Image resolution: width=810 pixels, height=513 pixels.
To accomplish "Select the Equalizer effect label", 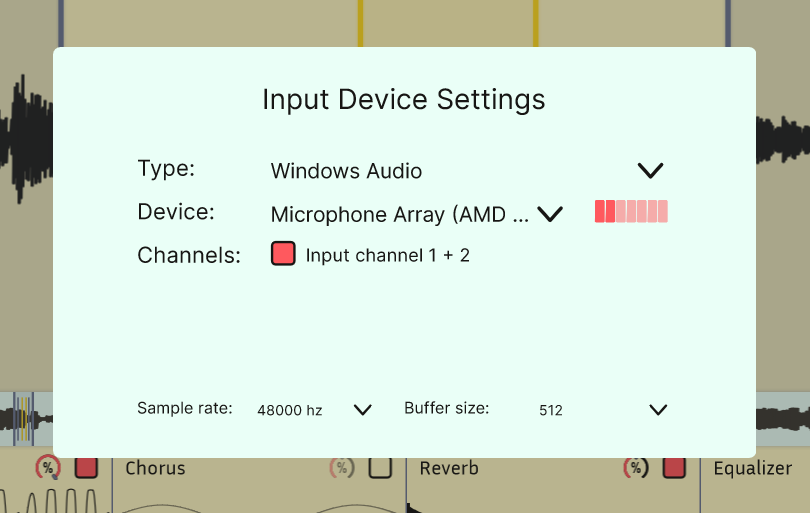I will click(x=753, y=469).
